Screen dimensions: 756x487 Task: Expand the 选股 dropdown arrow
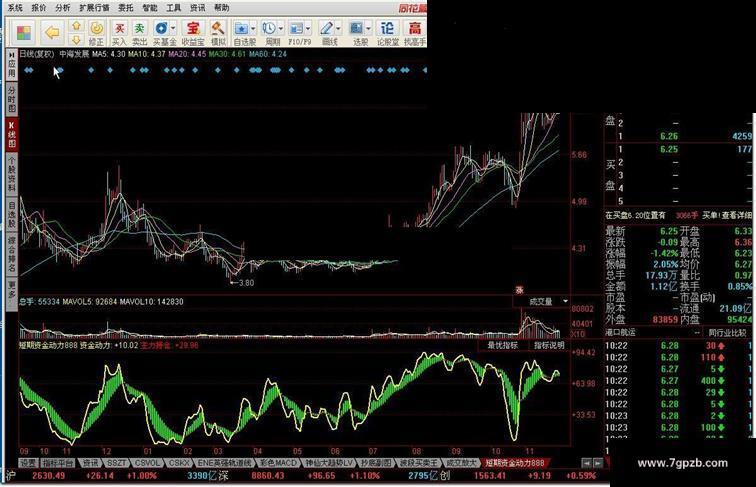[368, 28]
